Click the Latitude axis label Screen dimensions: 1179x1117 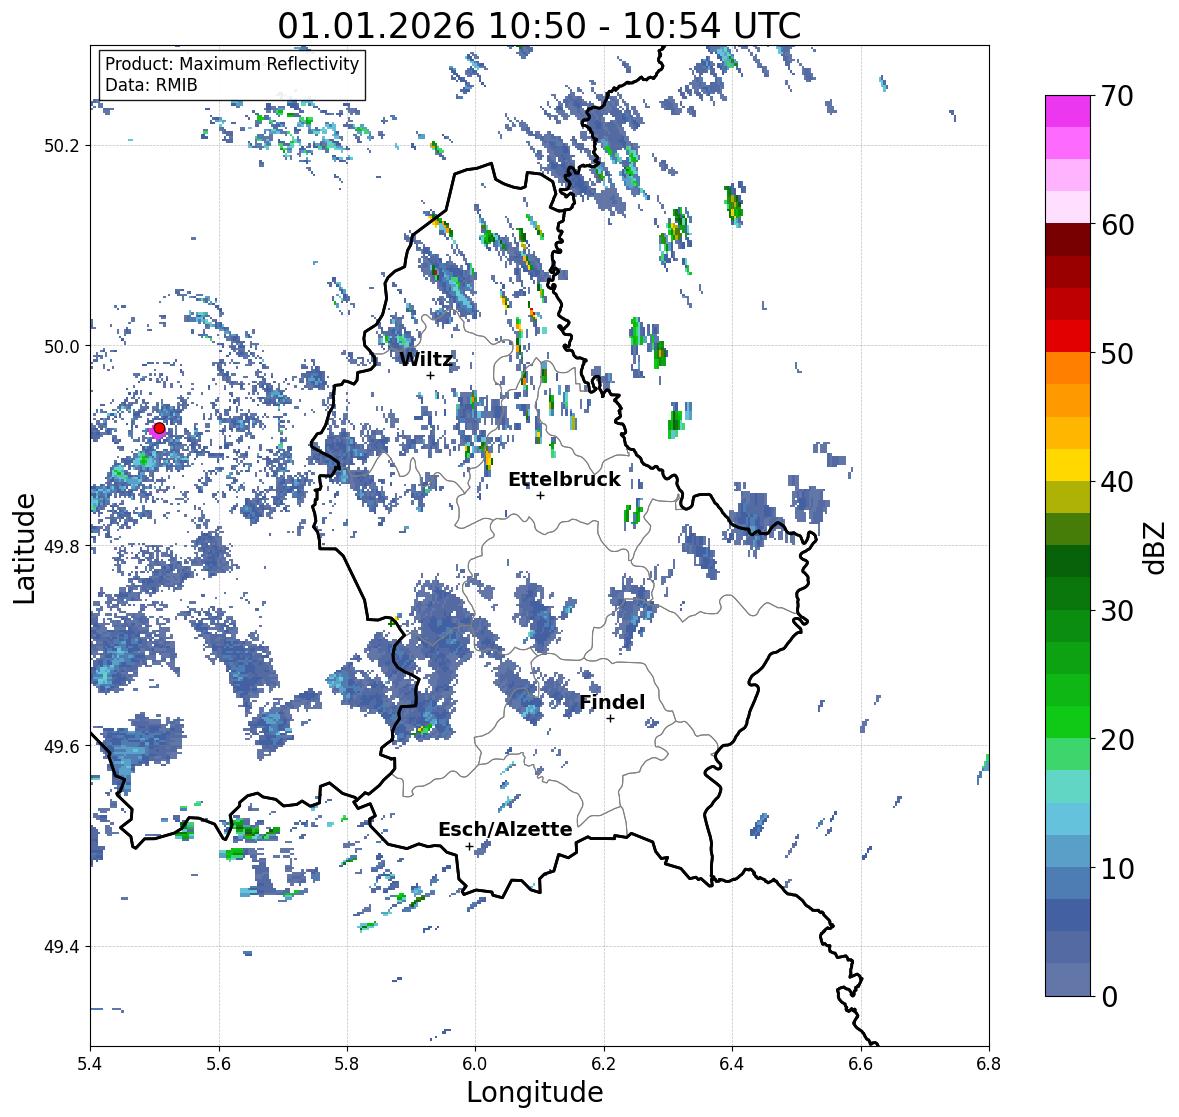tap(25, 548)
